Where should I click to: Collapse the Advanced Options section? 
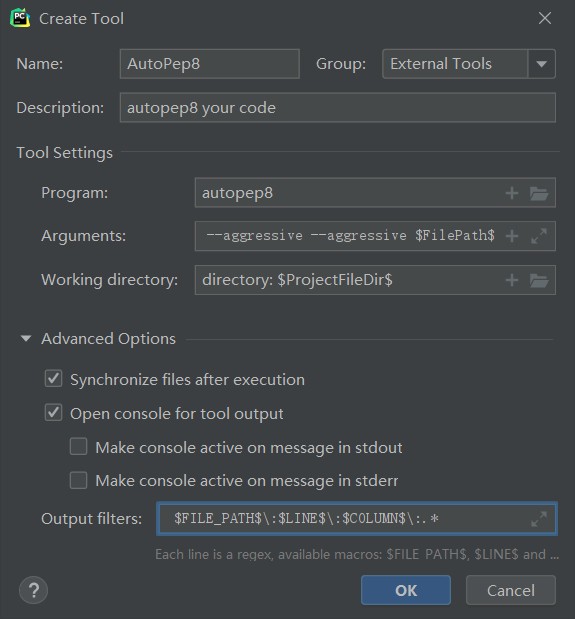(x=26, y=339)
